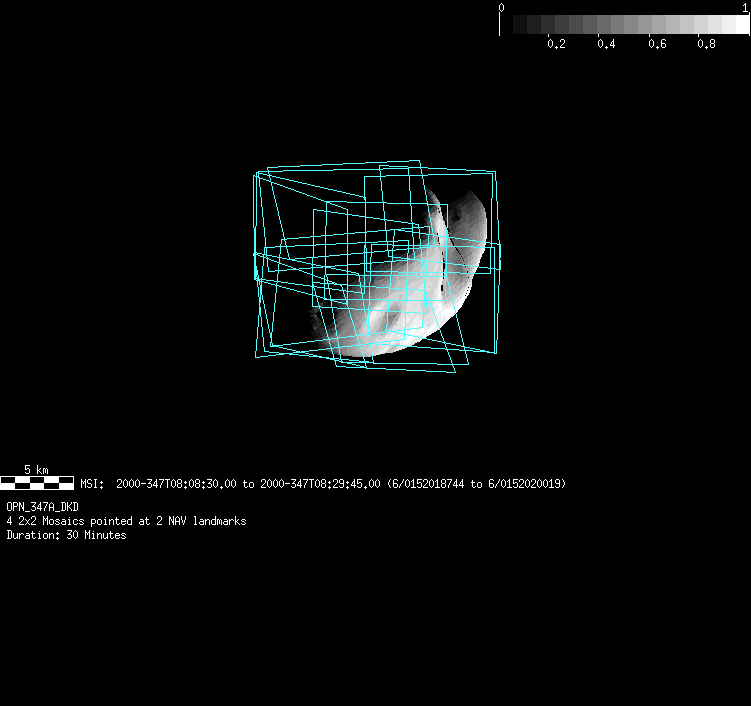This screenshot has width=751, height=706.
Task: Click the MSI instrument label
Action: click(x=91, y=484)
